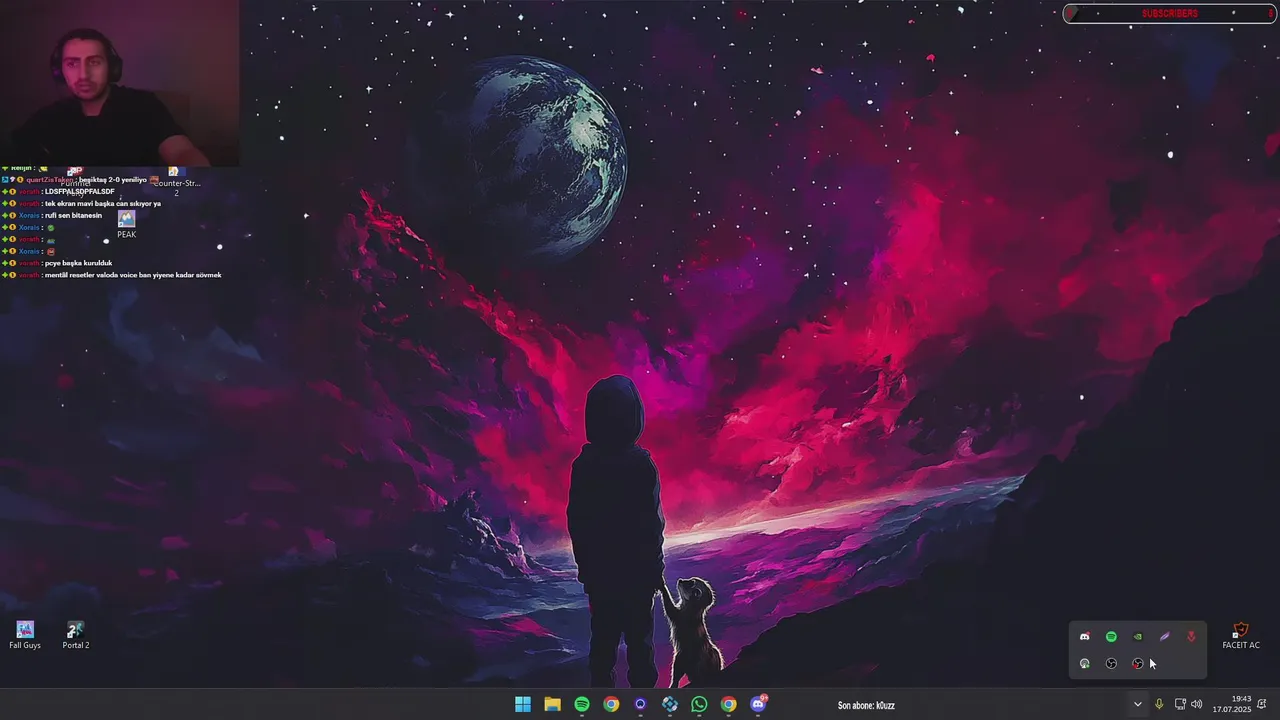This screenshot has width=1280, height=720.
Task: Open the notification bell in the tray
Action: click(x=1264, y=704)
